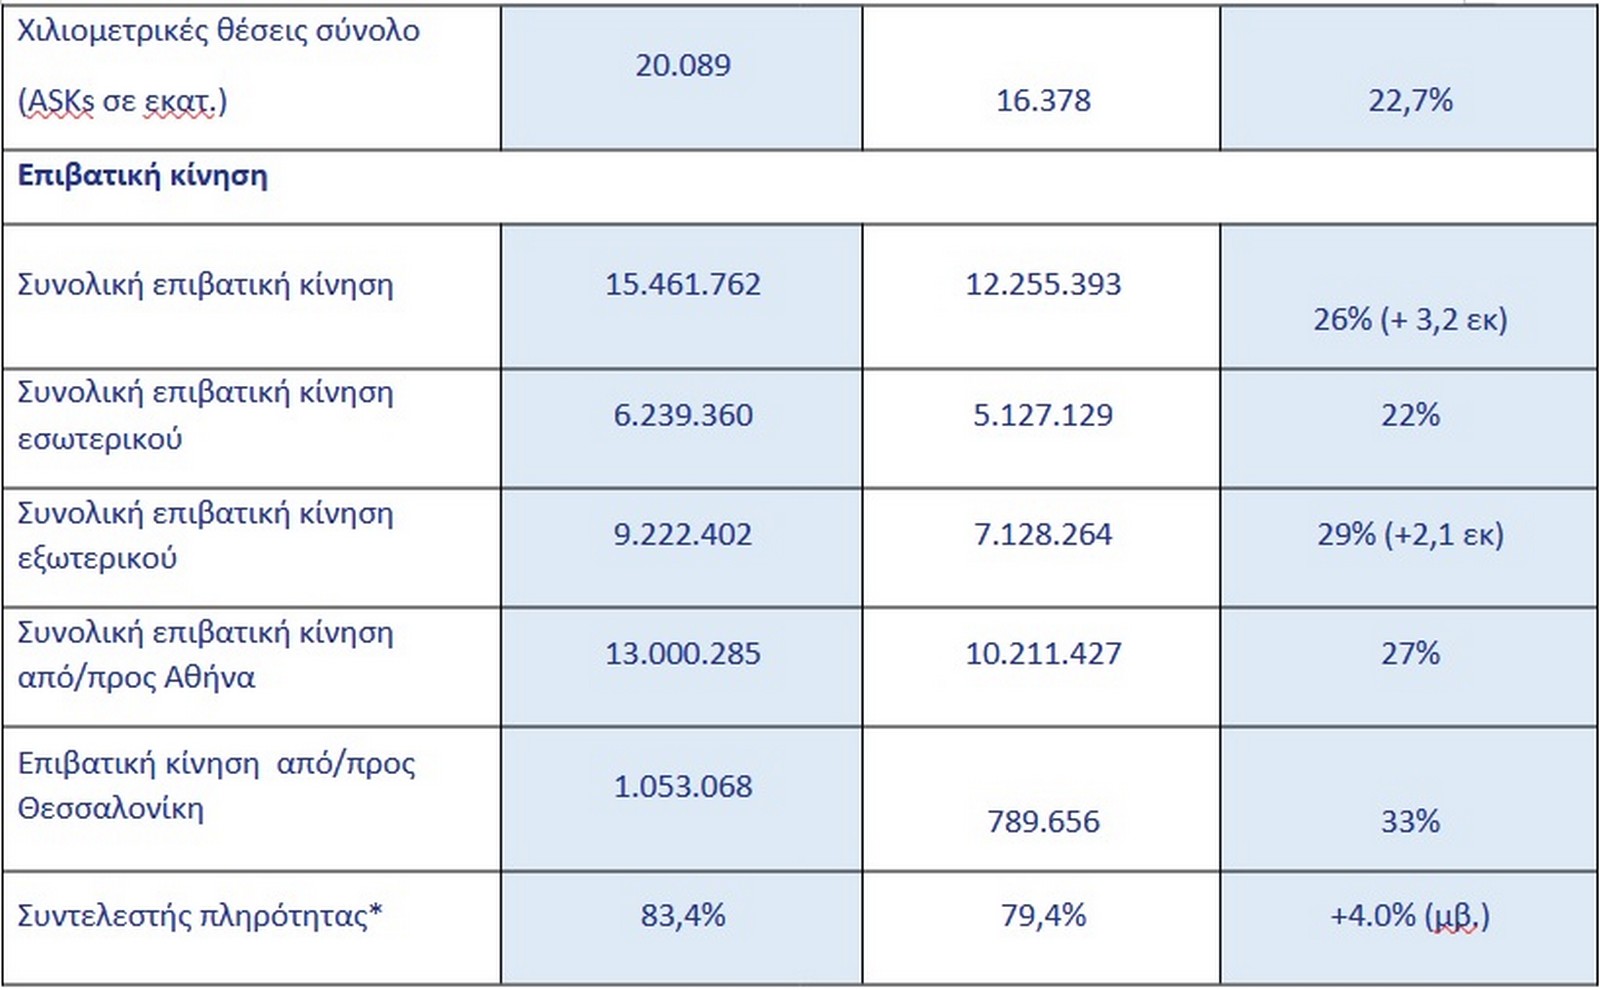This screenshot has height=990, width=1600.
Task: Click the '26% (+ 3,2 εκ)' cell
Action: [x=1410, y=320]
